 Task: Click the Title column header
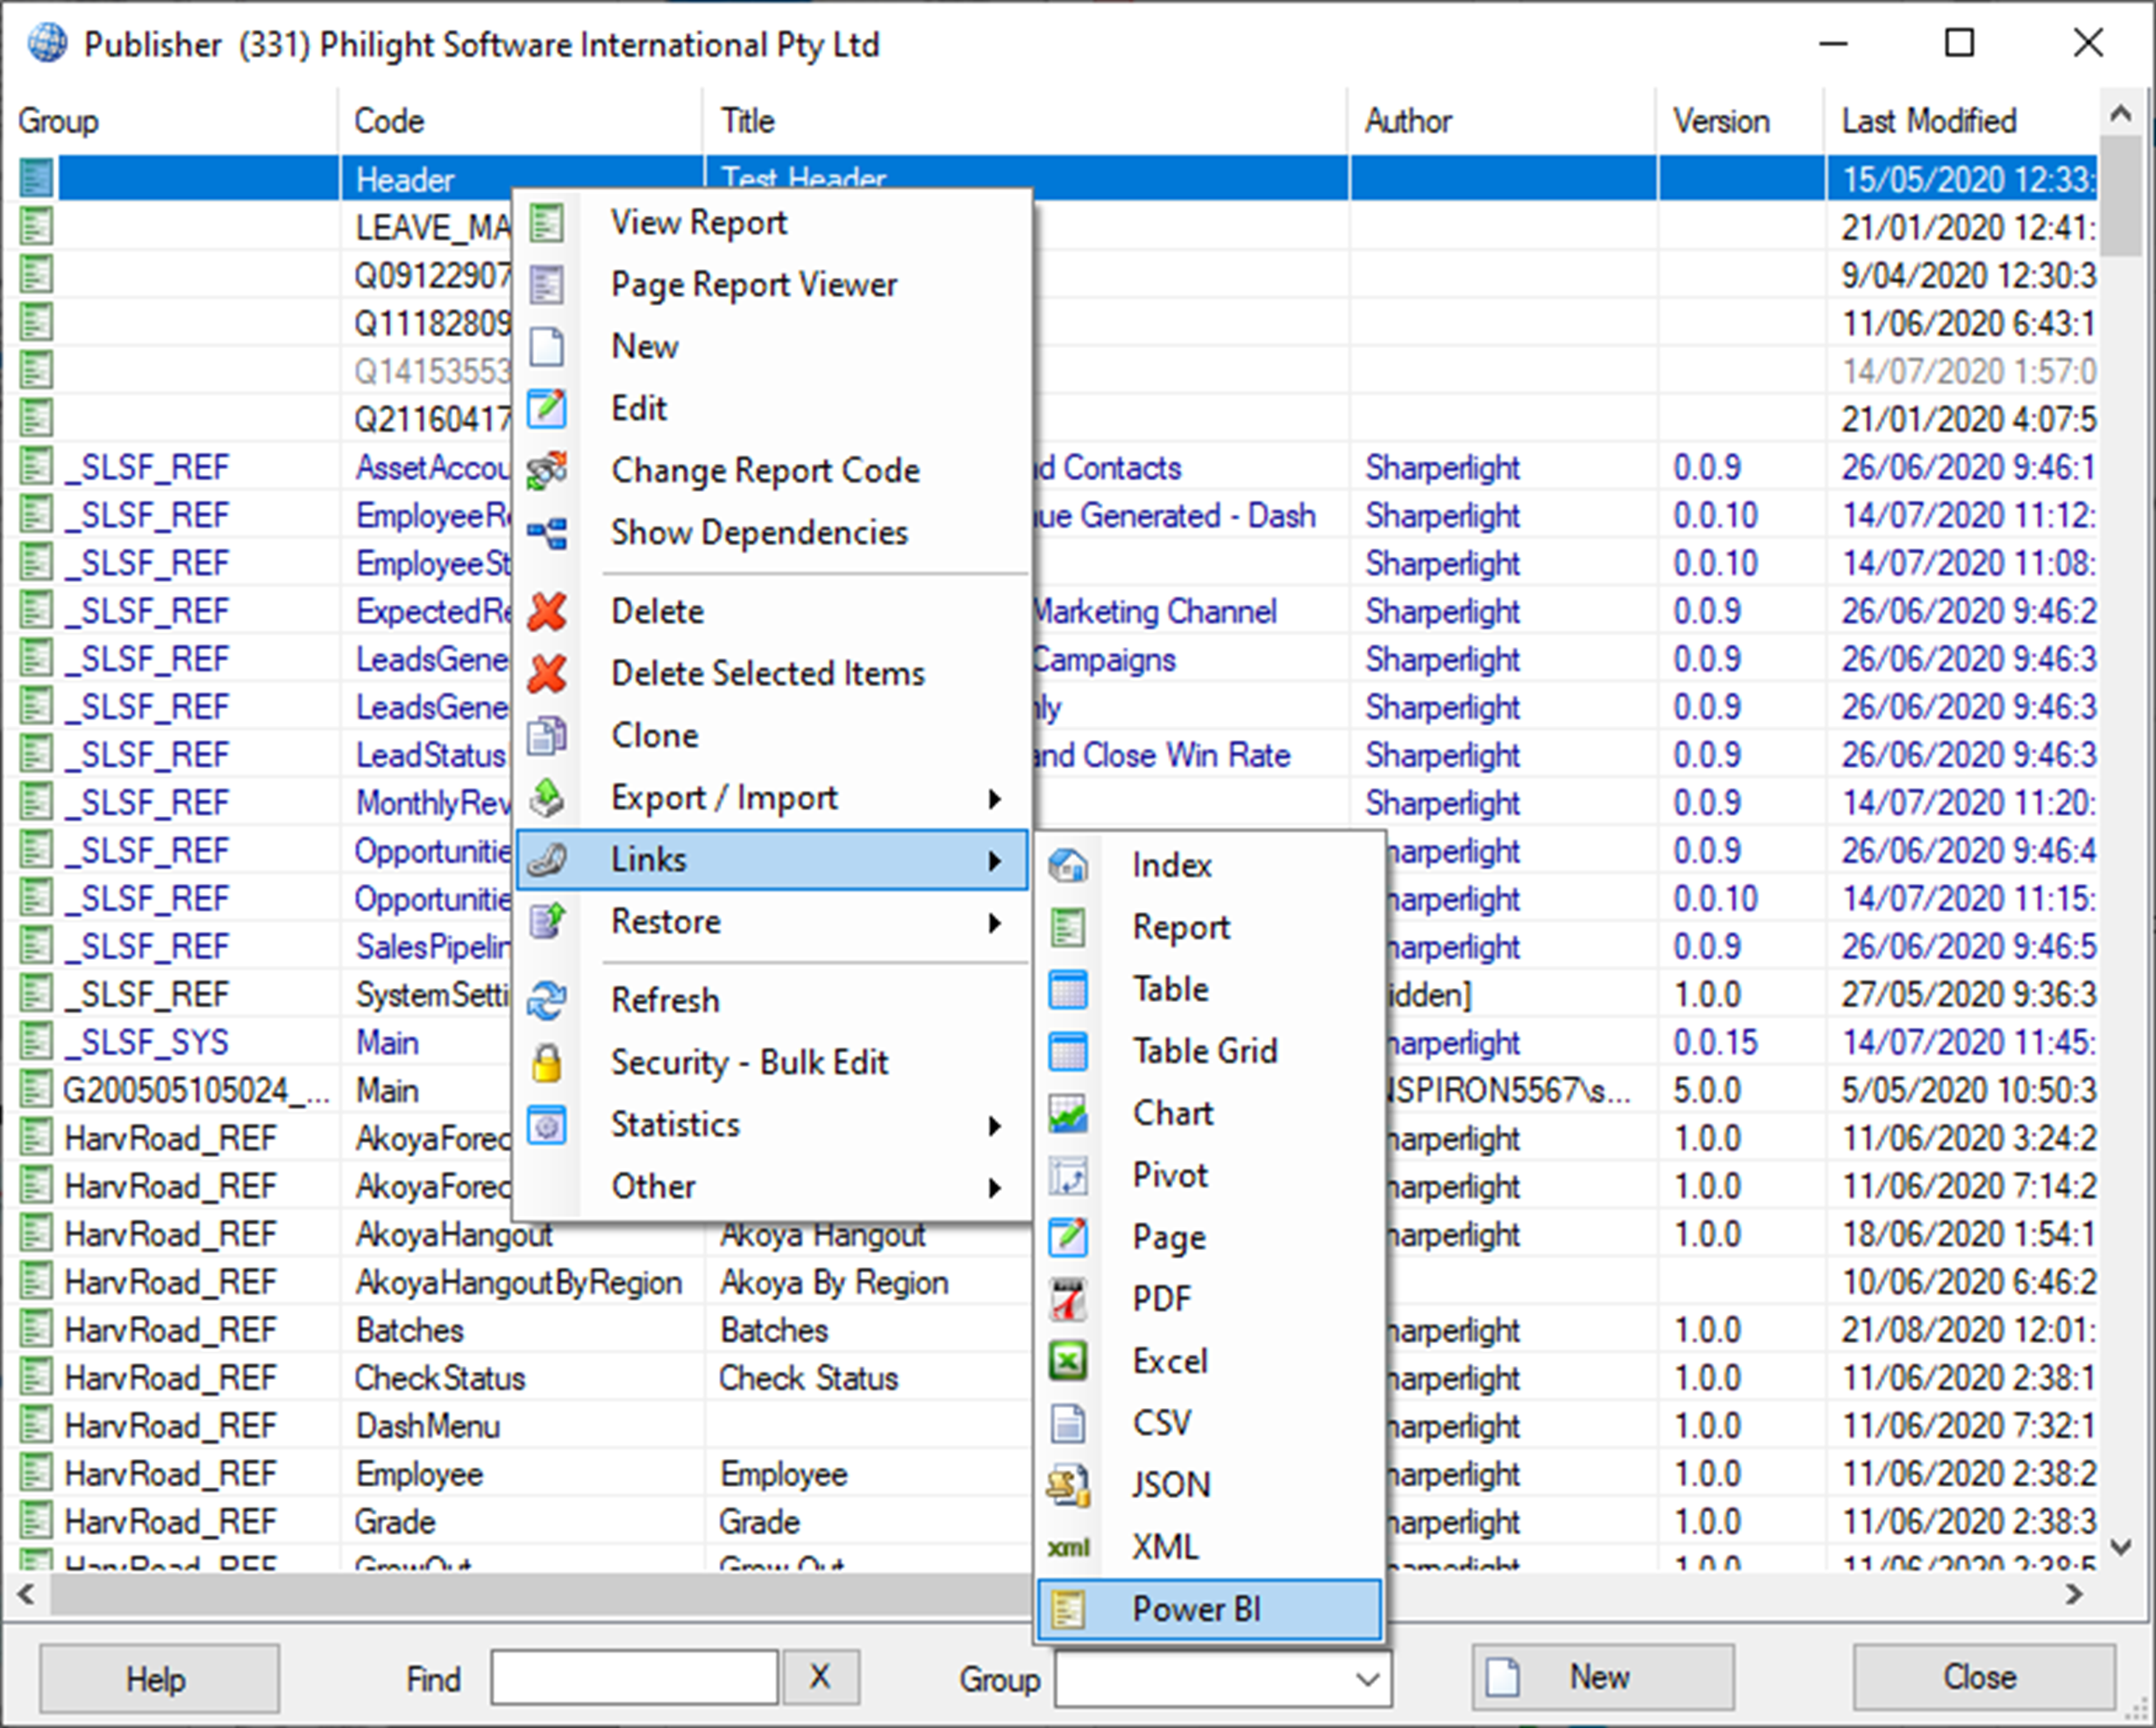point(1026,121)
